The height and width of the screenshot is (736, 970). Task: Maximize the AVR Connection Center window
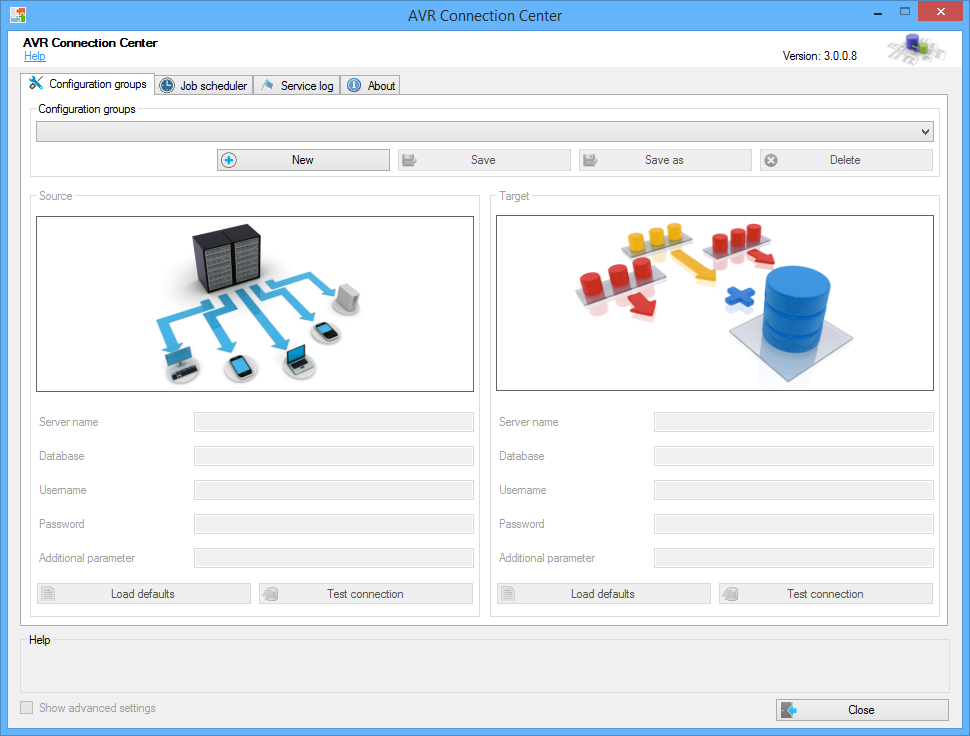tap(905, 11)
